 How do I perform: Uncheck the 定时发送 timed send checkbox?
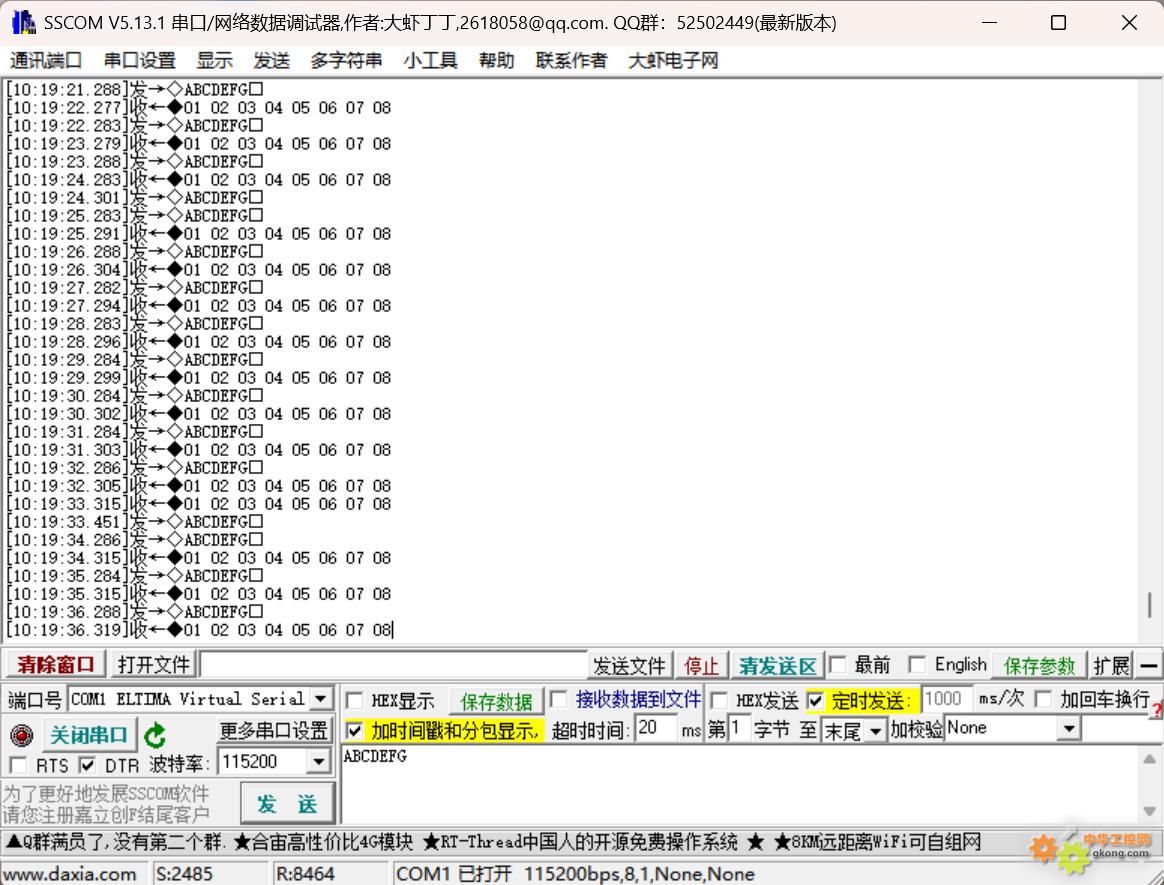click(x=815, y=700)
